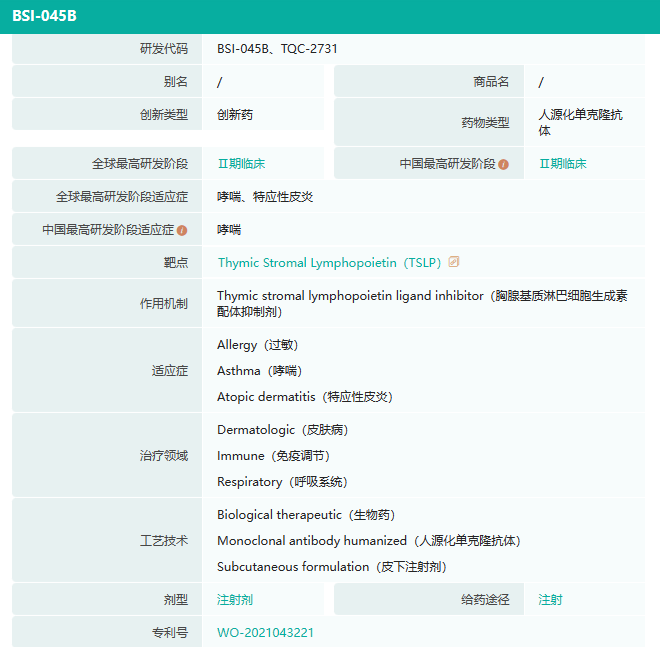Image resolution: width=660 pixels, height=647 pixels.
Task: Click Respiratory（呼吸系统）entry
Action: (282, 482)
